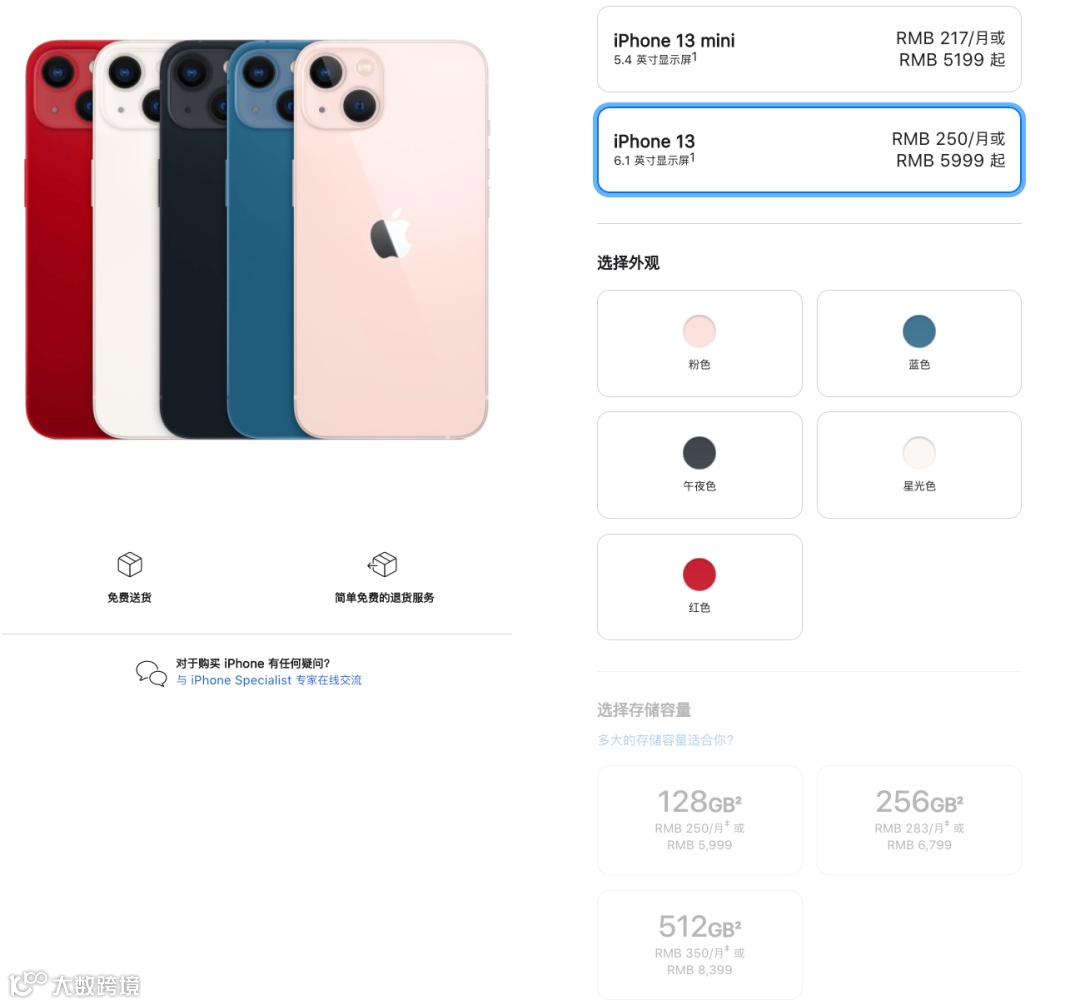Click the Apple logo on pink iPhone
The height and width of the screenshot is (1005, 1080).
coord(391,234)
